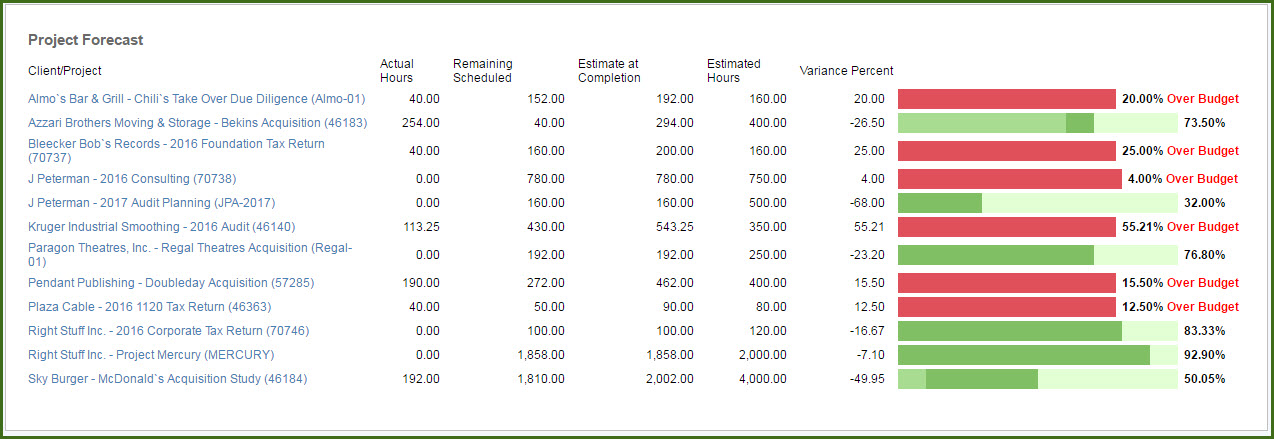
Task: Click estimate at completion value 2,002.00
Action: [x=670, y=379]
